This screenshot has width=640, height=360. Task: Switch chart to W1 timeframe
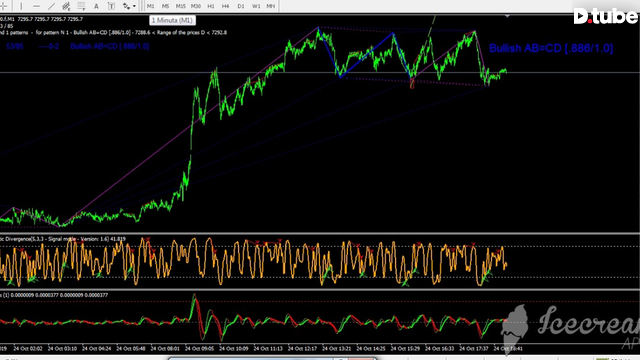pyautogui.click(x=256, y=6)
